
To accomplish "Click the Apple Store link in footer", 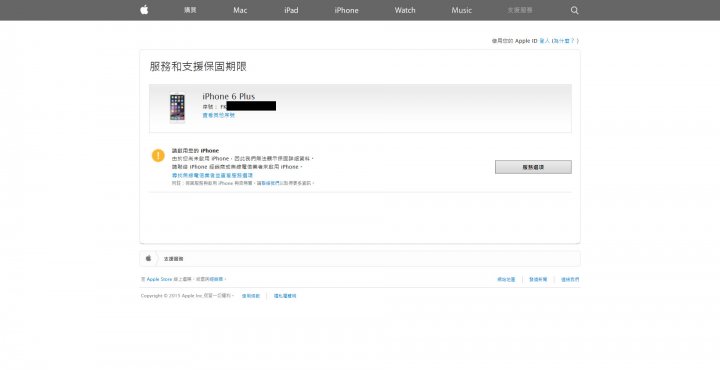I will point(159,279).
